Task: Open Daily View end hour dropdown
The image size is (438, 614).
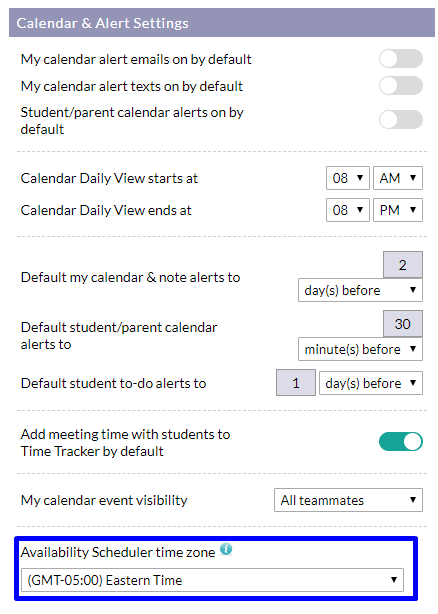Action: tap(348, 210)
